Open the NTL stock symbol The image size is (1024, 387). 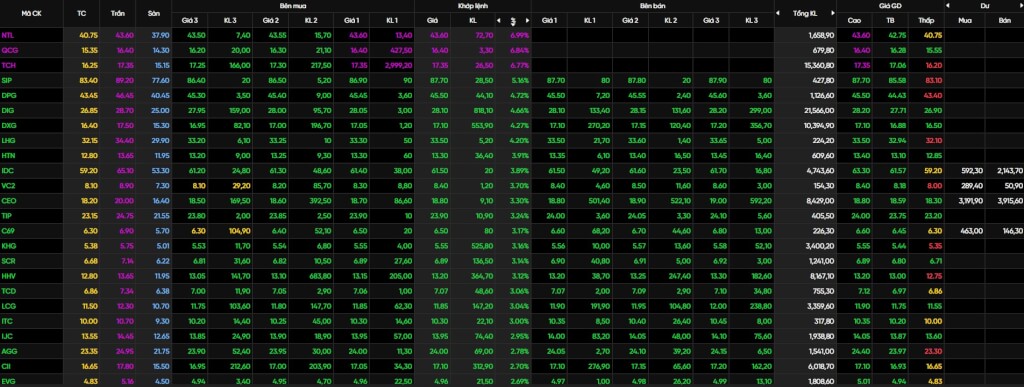pyautogui.click(x=7, y=35)
